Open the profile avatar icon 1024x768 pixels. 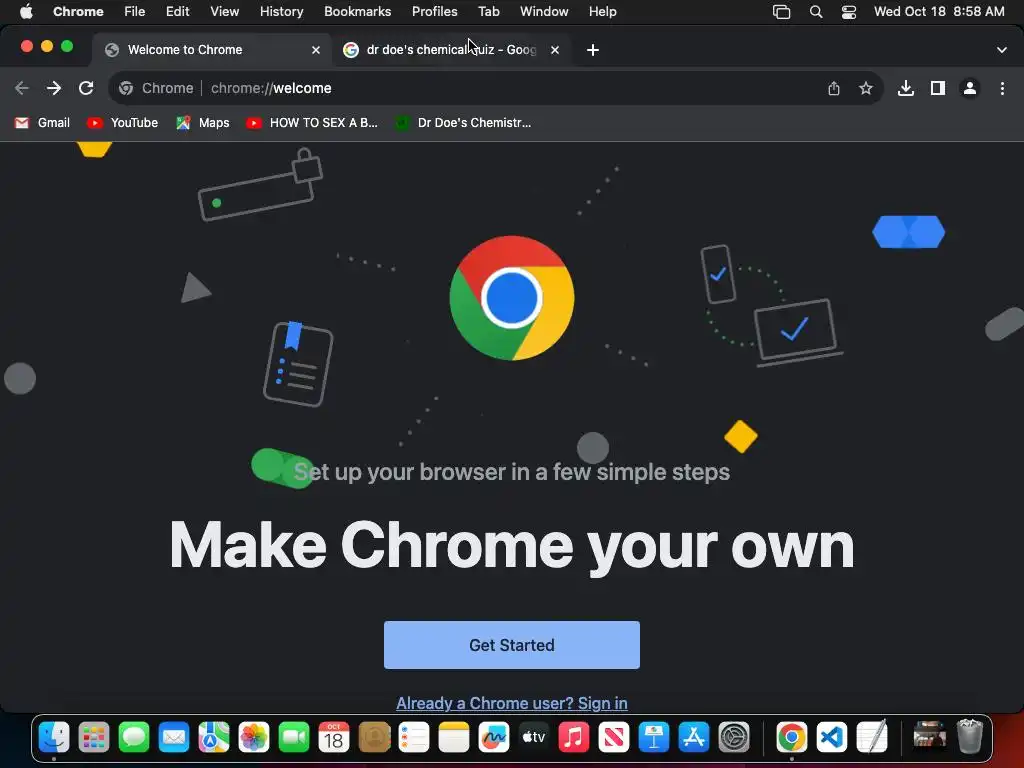pyautogui.click(x=970, y=88)
